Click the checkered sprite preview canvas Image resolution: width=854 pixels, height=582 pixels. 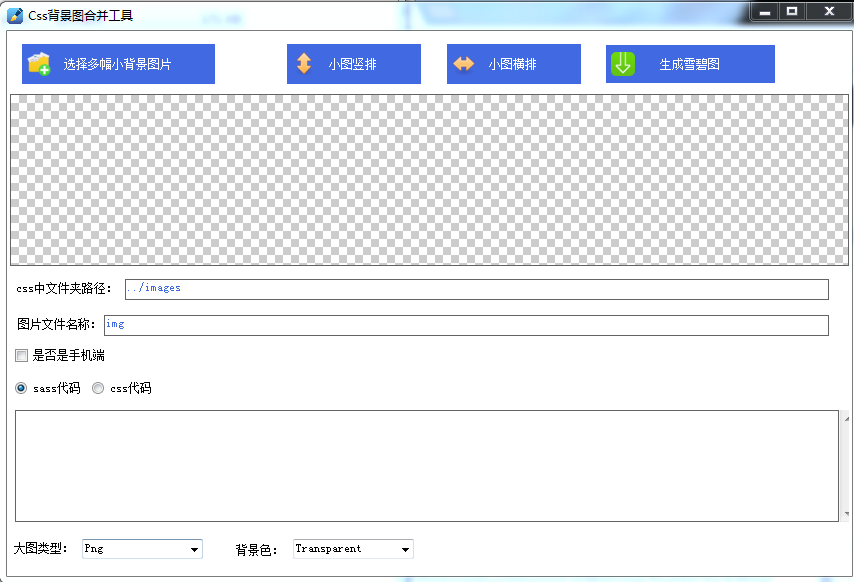[429, 180]
